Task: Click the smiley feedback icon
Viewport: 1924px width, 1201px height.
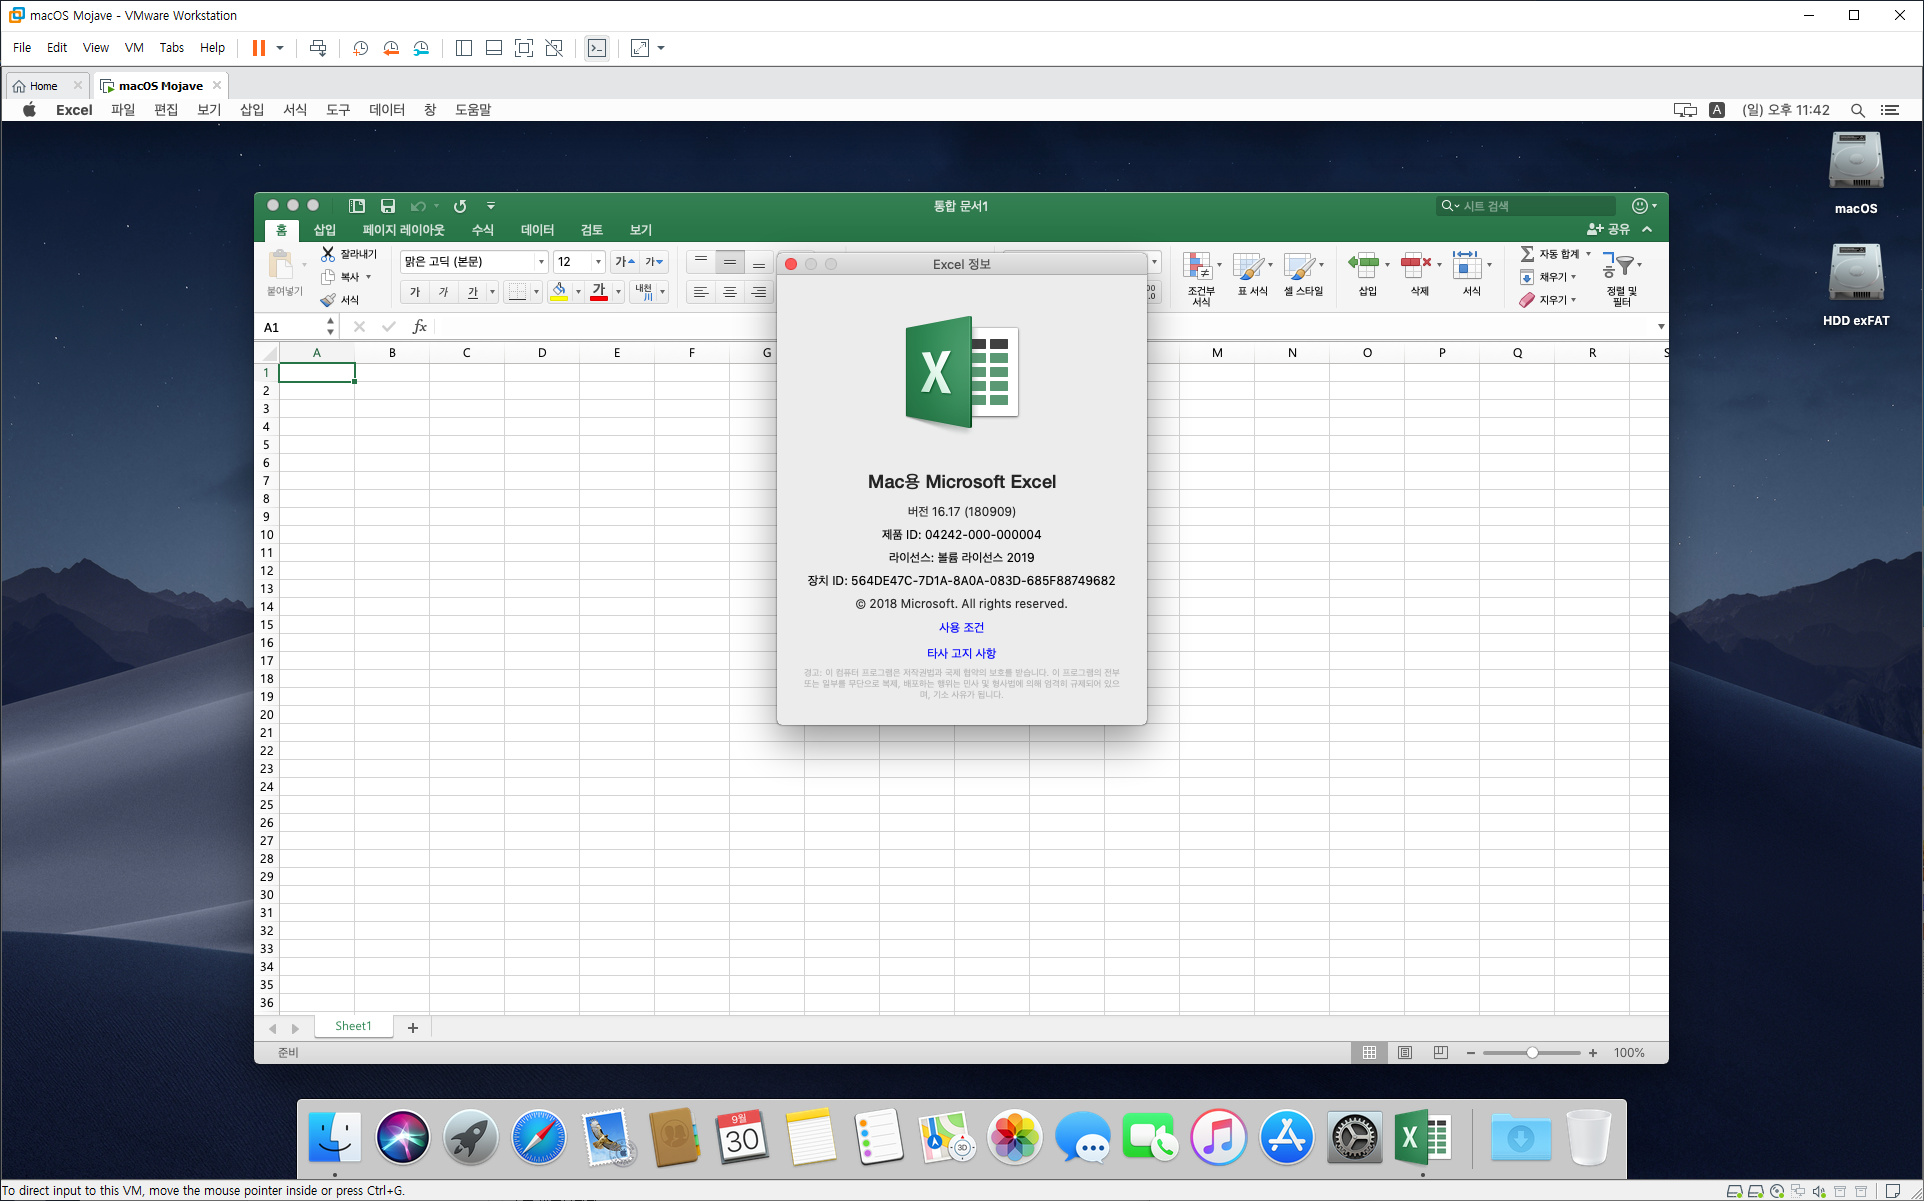Action: [x=1640, y=206]
